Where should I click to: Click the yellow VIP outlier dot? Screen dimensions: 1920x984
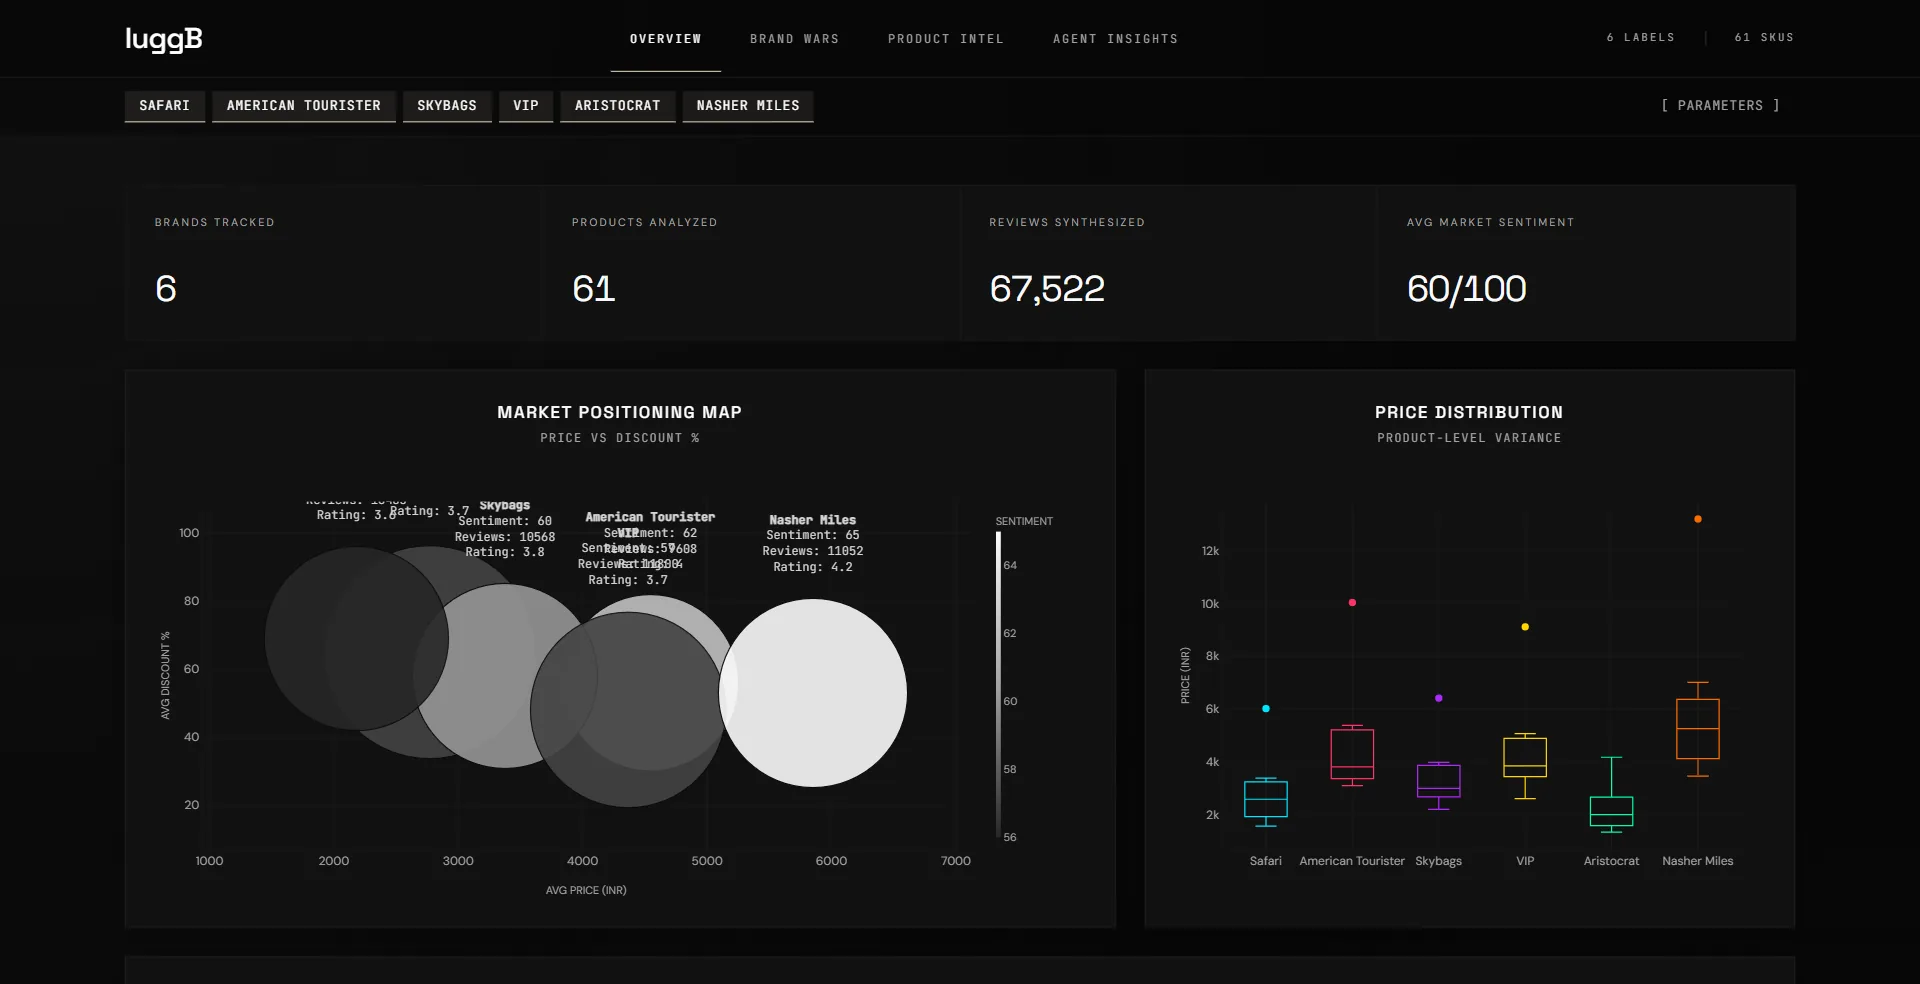coord(1525,627)
